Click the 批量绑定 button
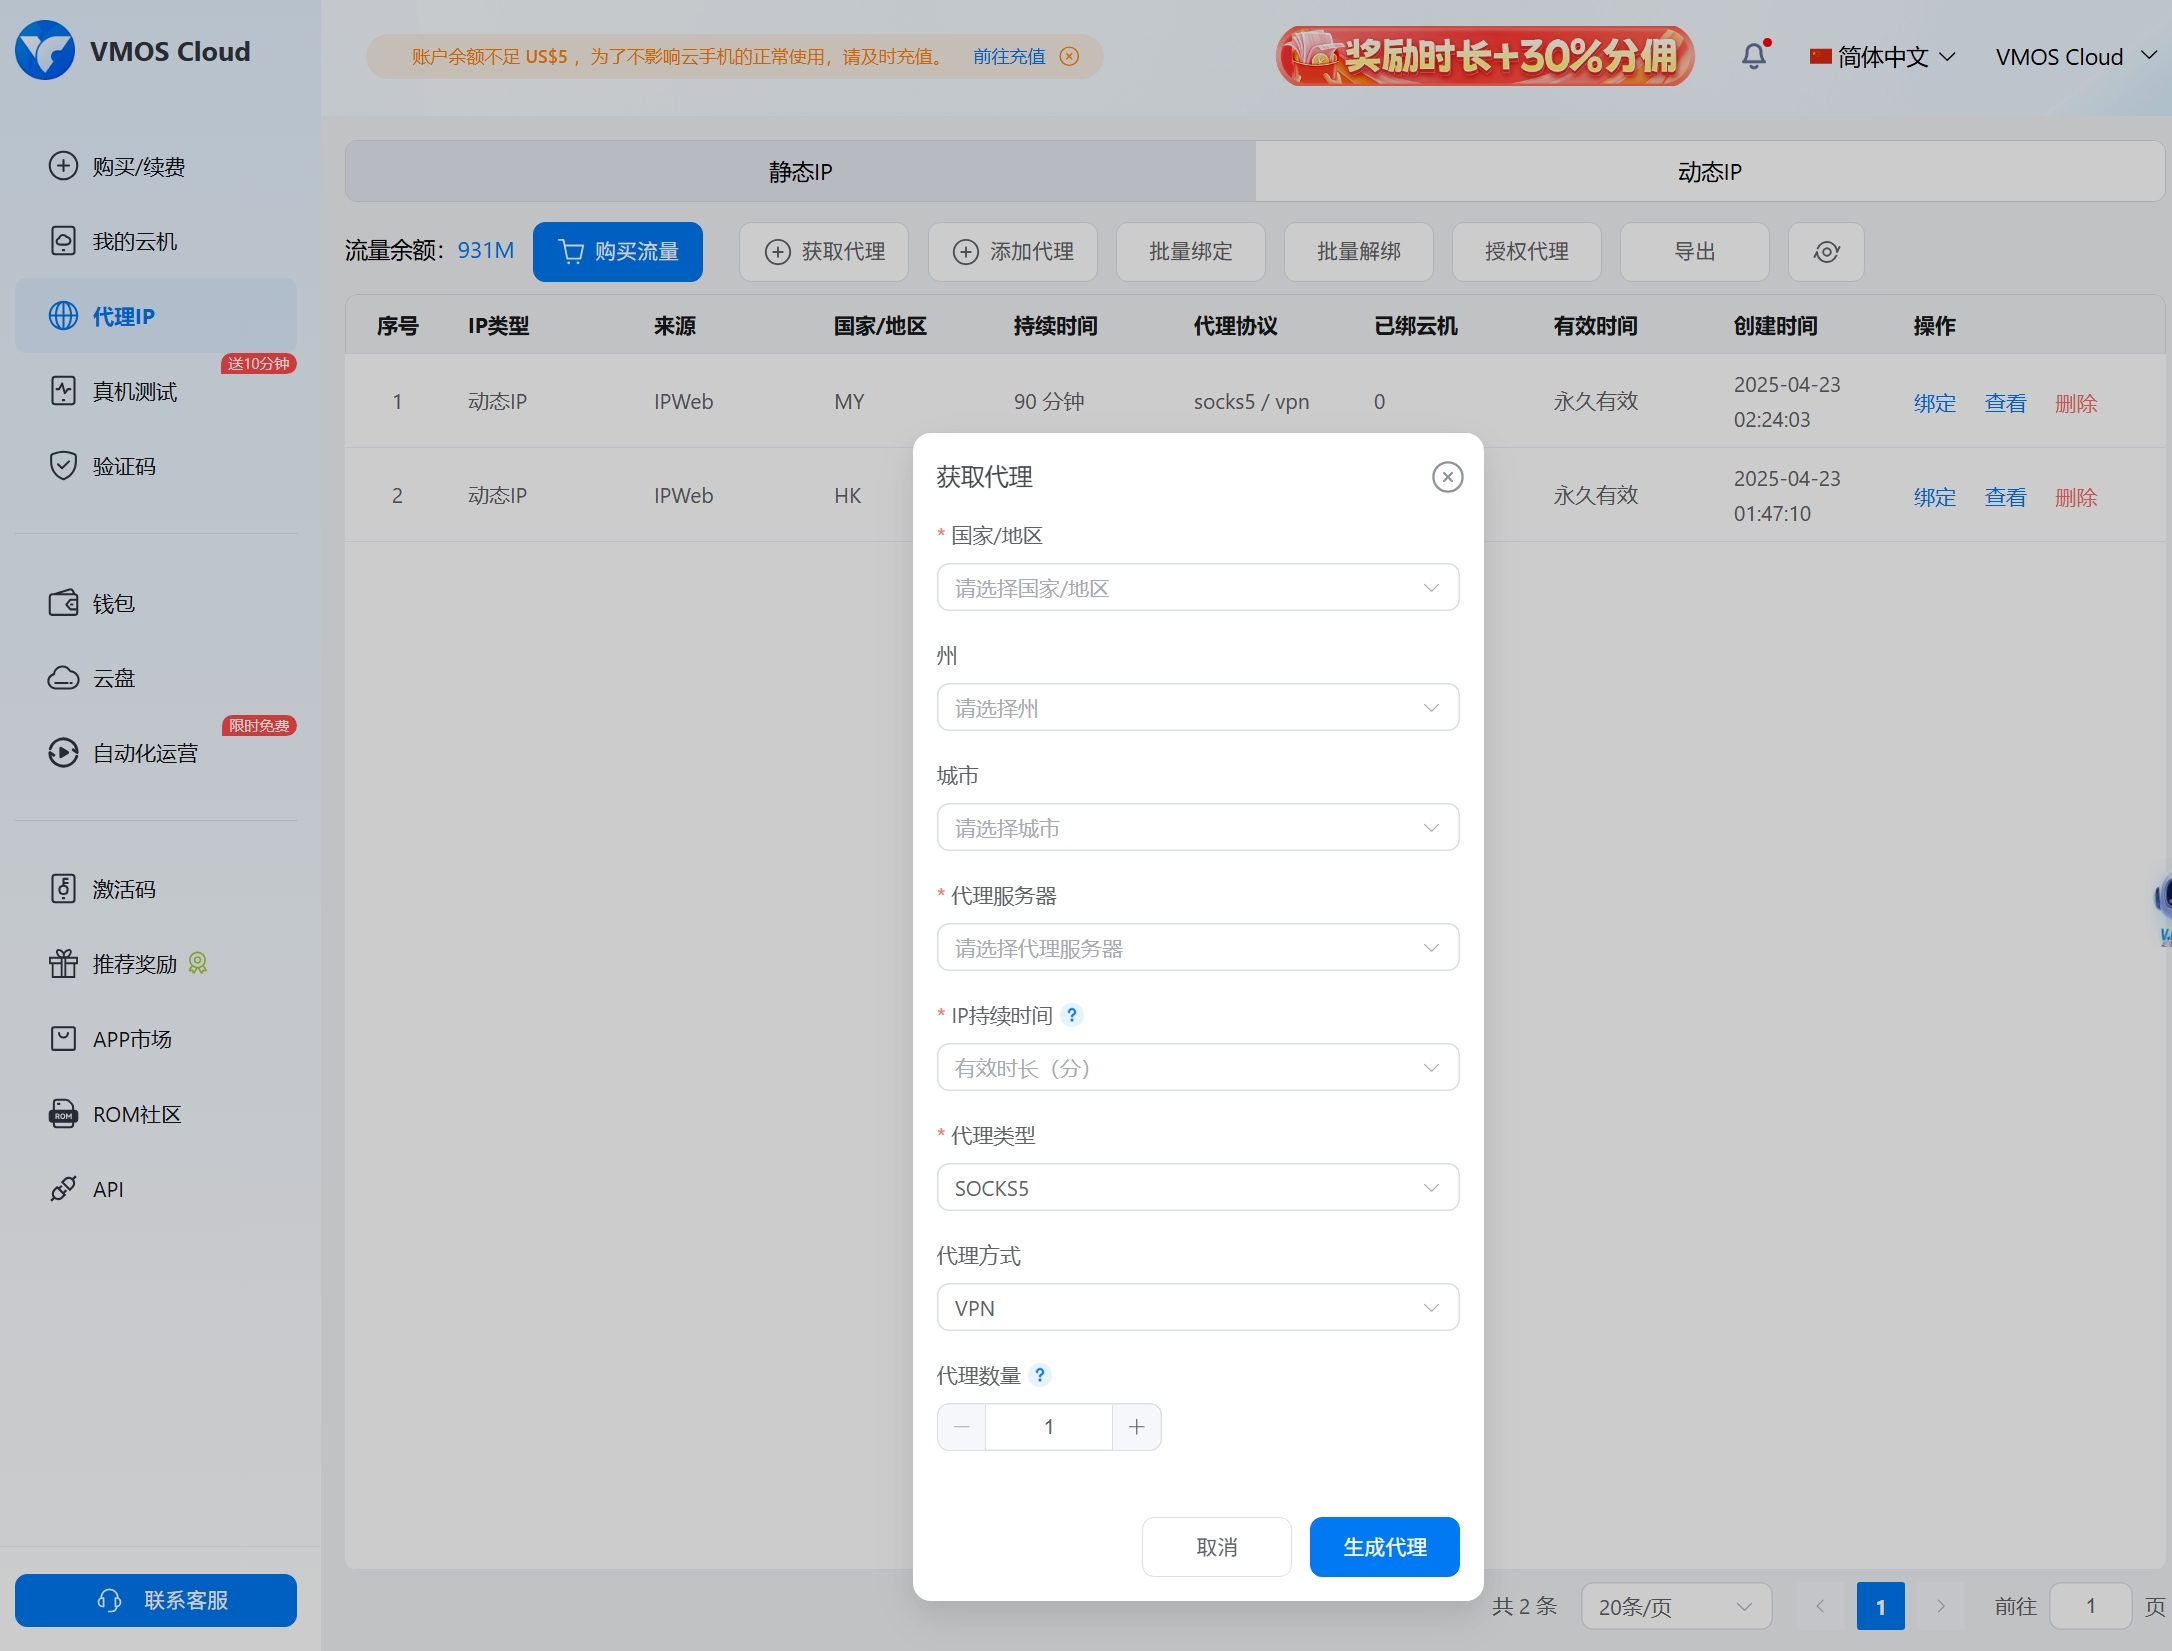Viewport: 2172px width, 1651px height. [1190, 252]
